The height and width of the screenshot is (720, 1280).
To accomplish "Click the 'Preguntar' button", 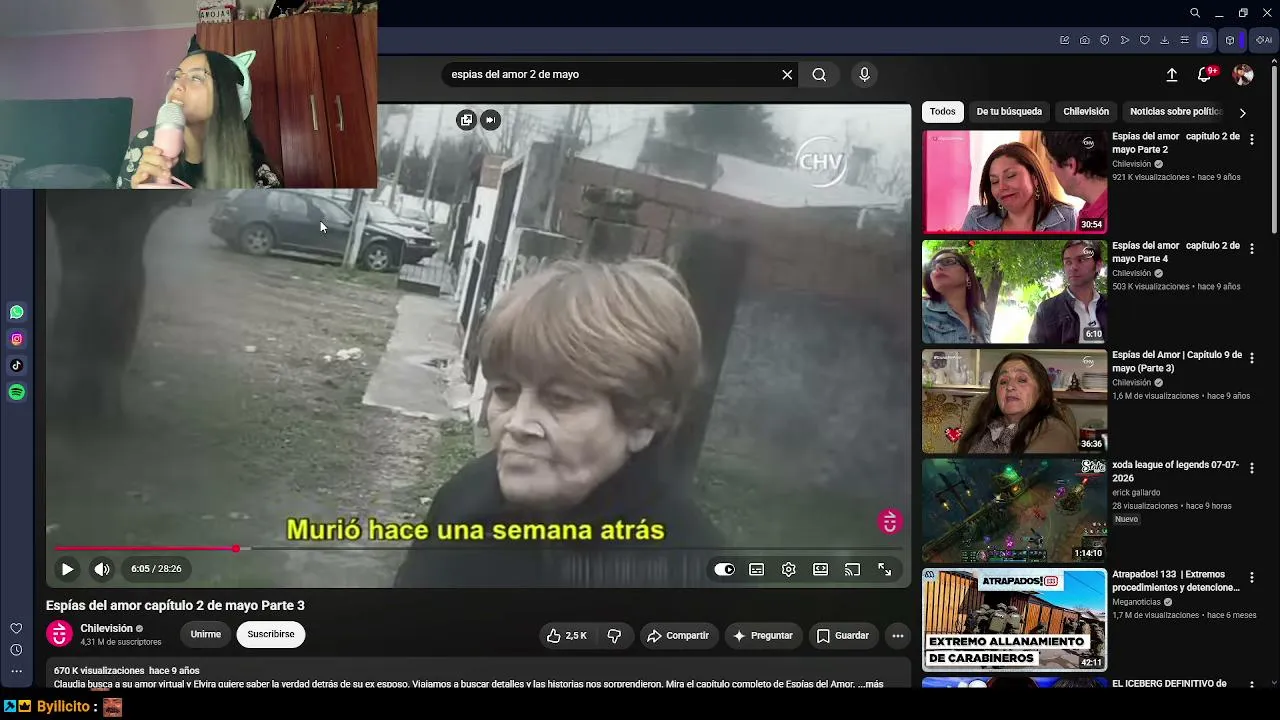I will pyautogui.click(x=763, y=635).
